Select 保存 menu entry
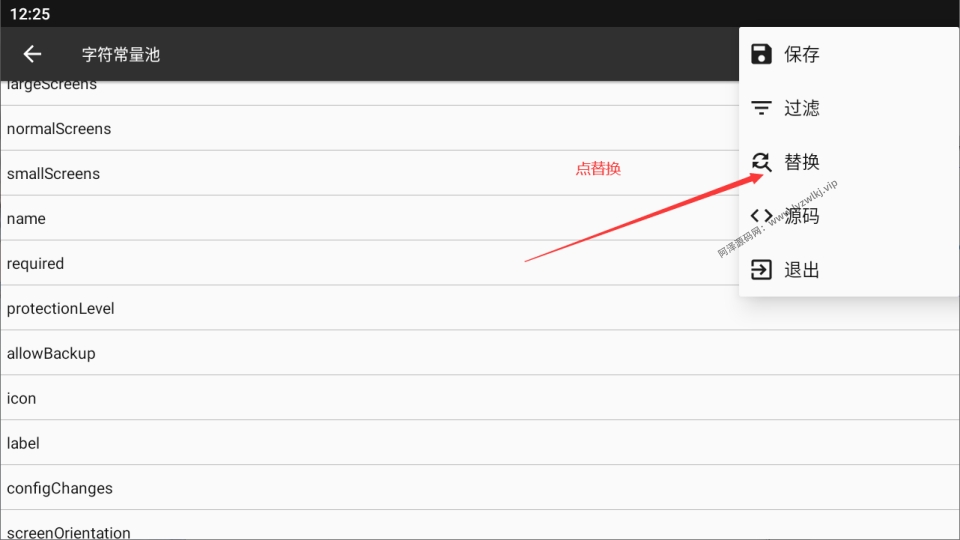960x540 pixels. pyautogui.click(x=849, y=54)
